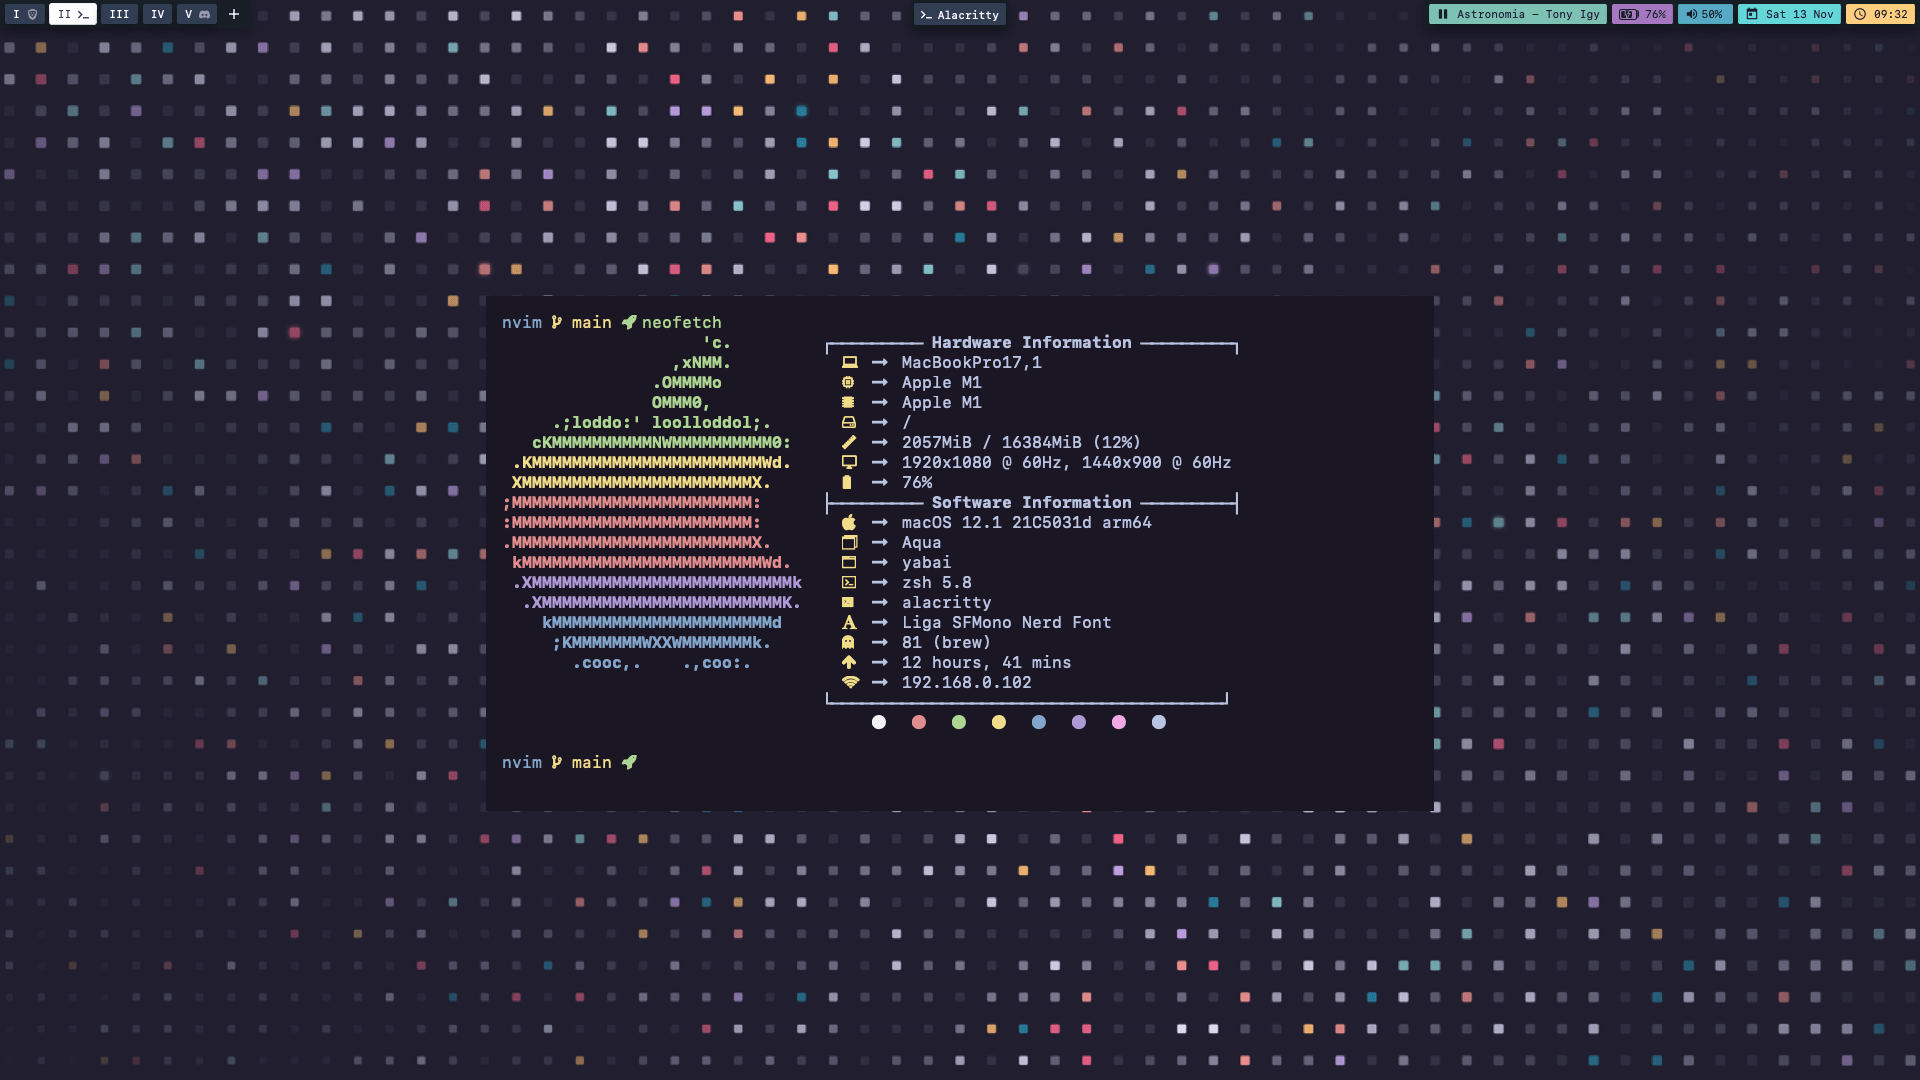Open workspace IV
Screen dimensions: 1920x1080
[x=157, y=14]
